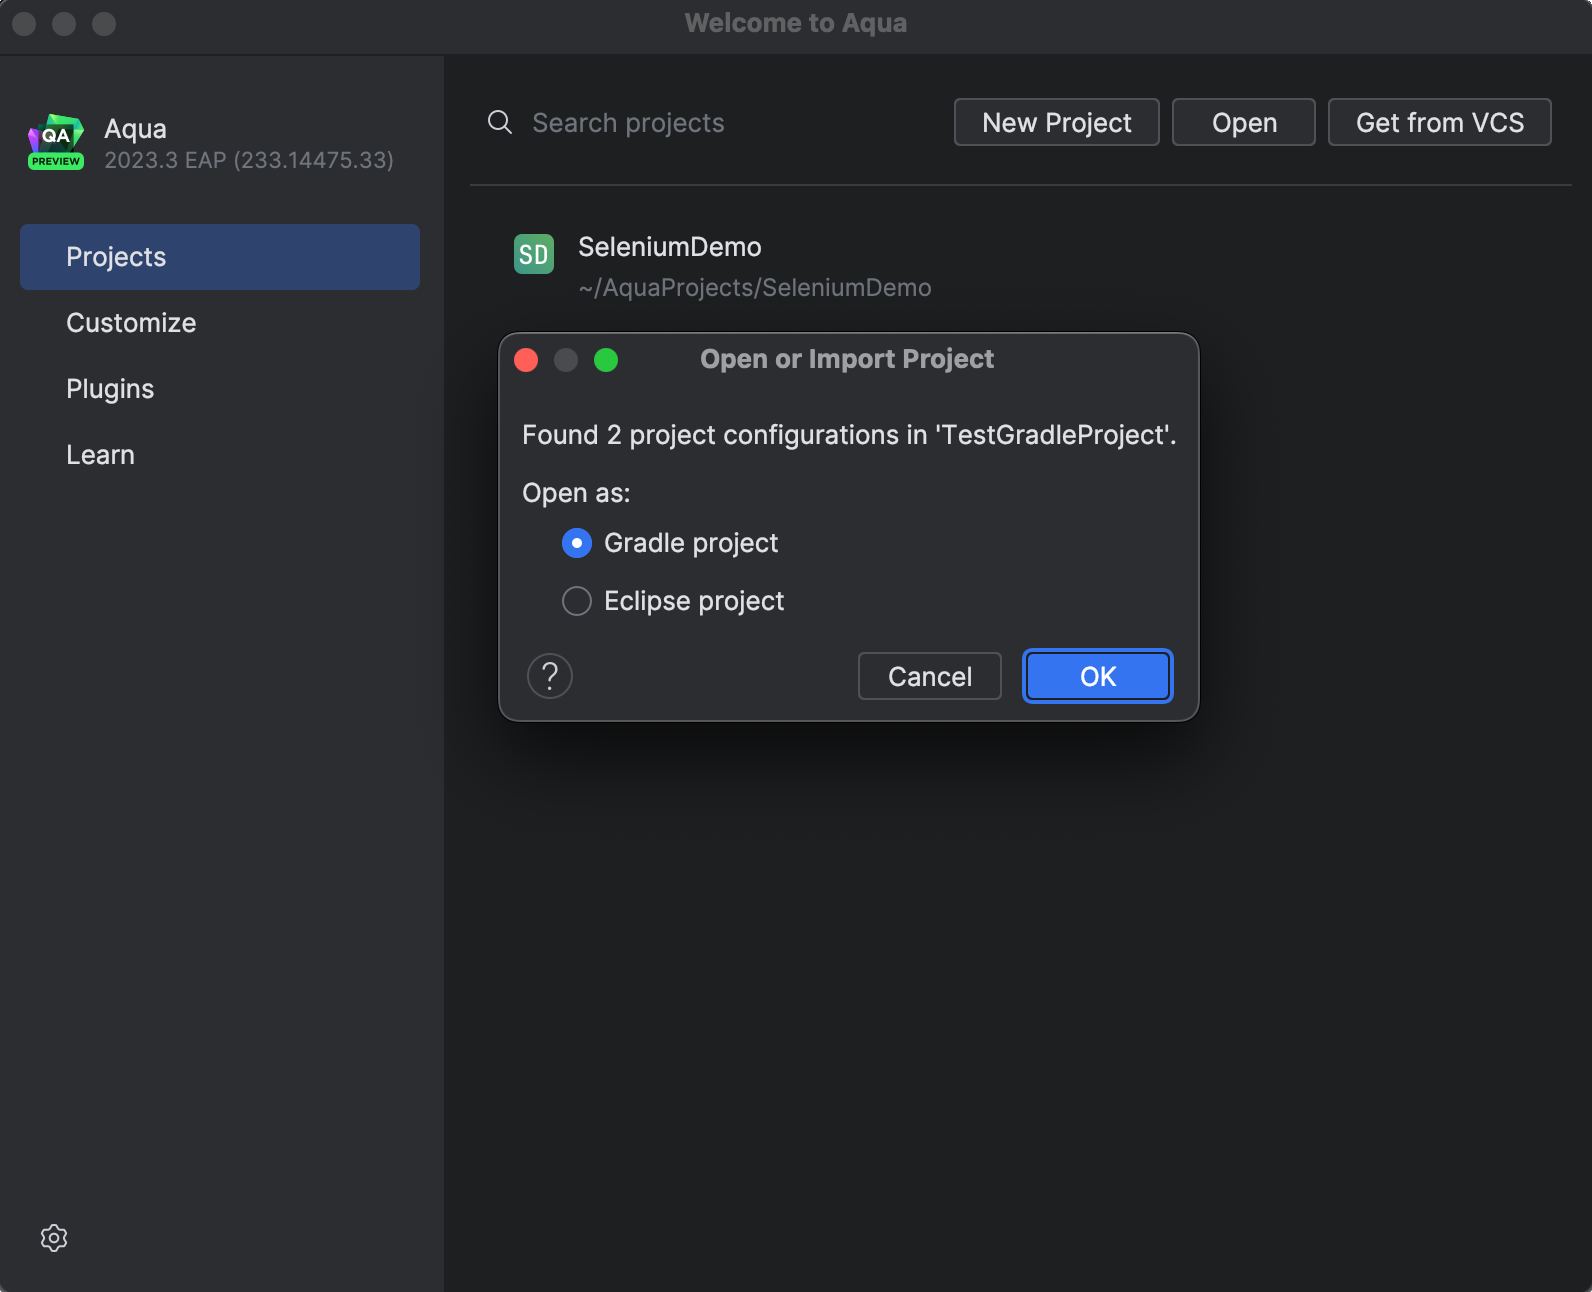Zoom the dialog with green window button
This screenshot has width=1592, height=1292.
606,360
